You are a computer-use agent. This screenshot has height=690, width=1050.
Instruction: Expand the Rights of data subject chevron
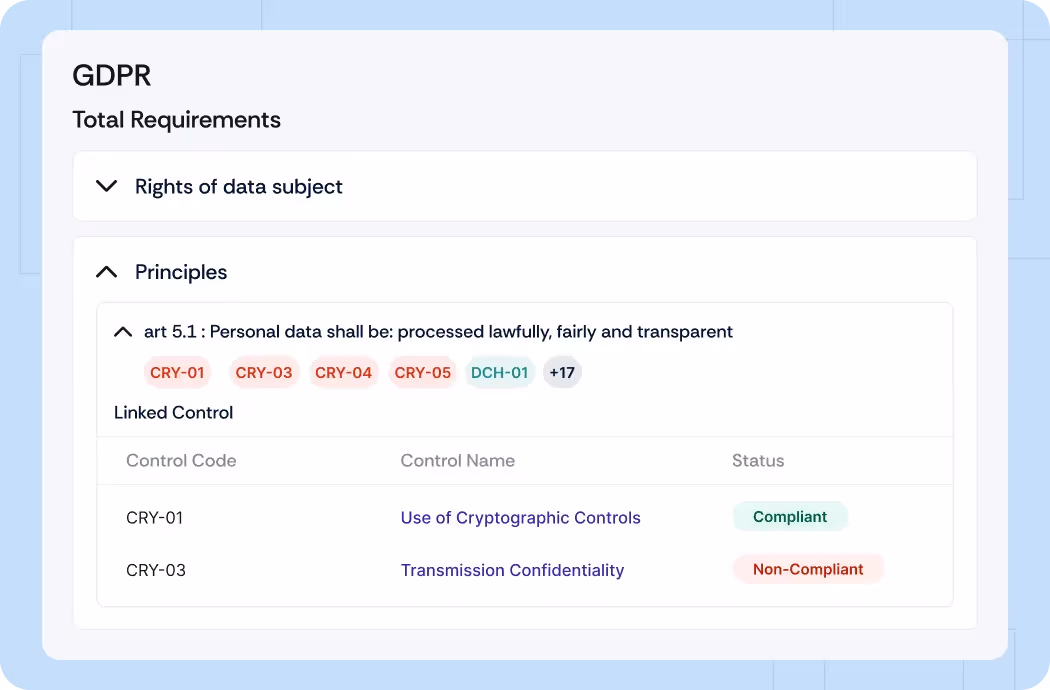pos(107,186)
